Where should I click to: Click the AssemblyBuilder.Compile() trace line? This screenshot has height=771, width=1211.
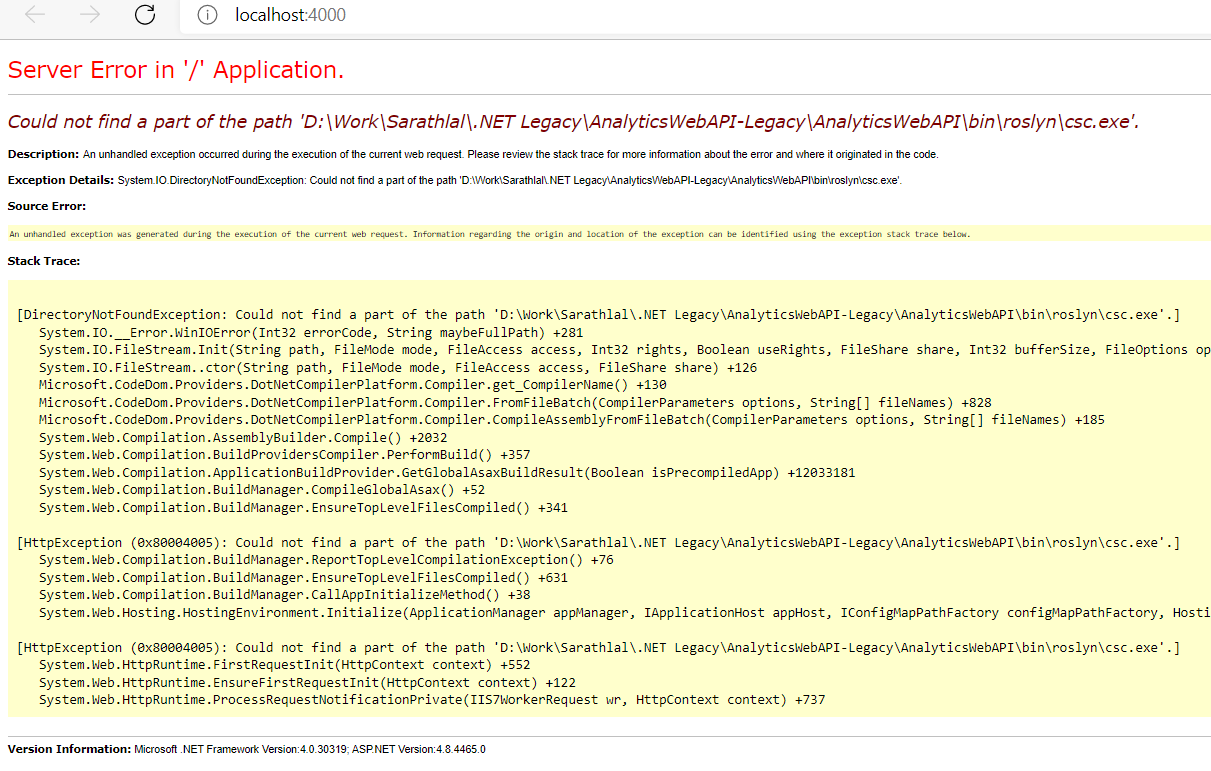coord(243,437)
